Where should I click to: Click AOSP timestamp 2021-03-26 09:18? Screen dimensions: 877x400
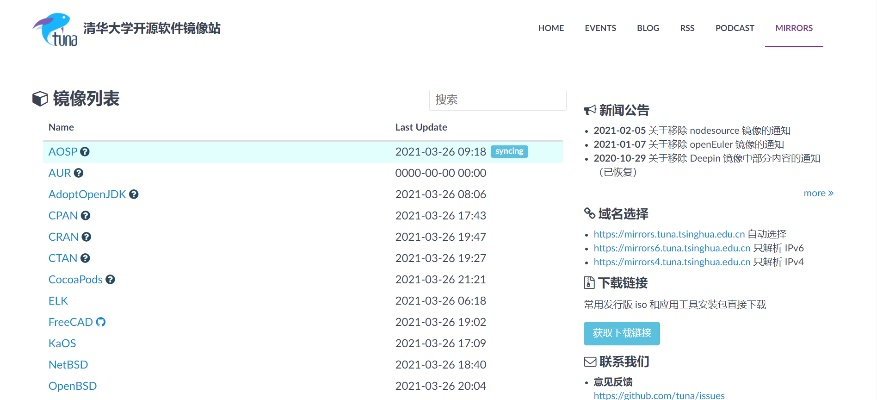(441, 152)
